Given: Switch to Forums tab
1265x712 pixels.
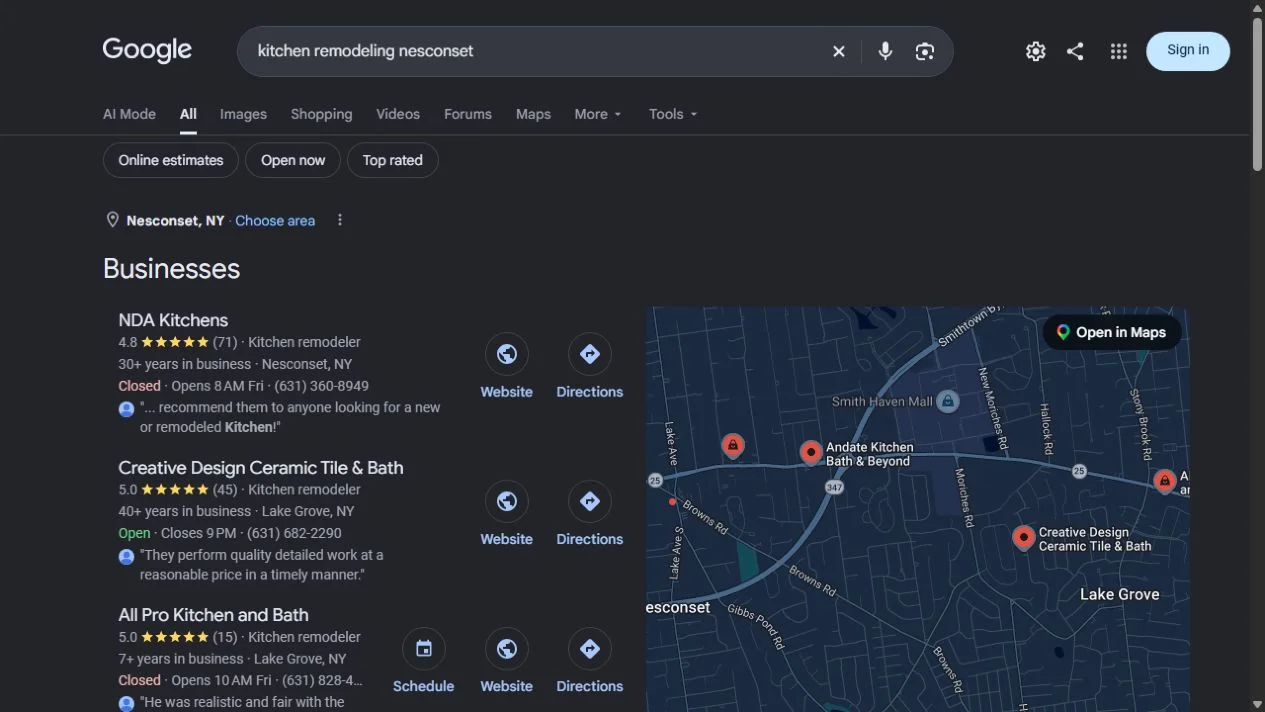Looking at the screenshot, I should (x=468, y=114).
